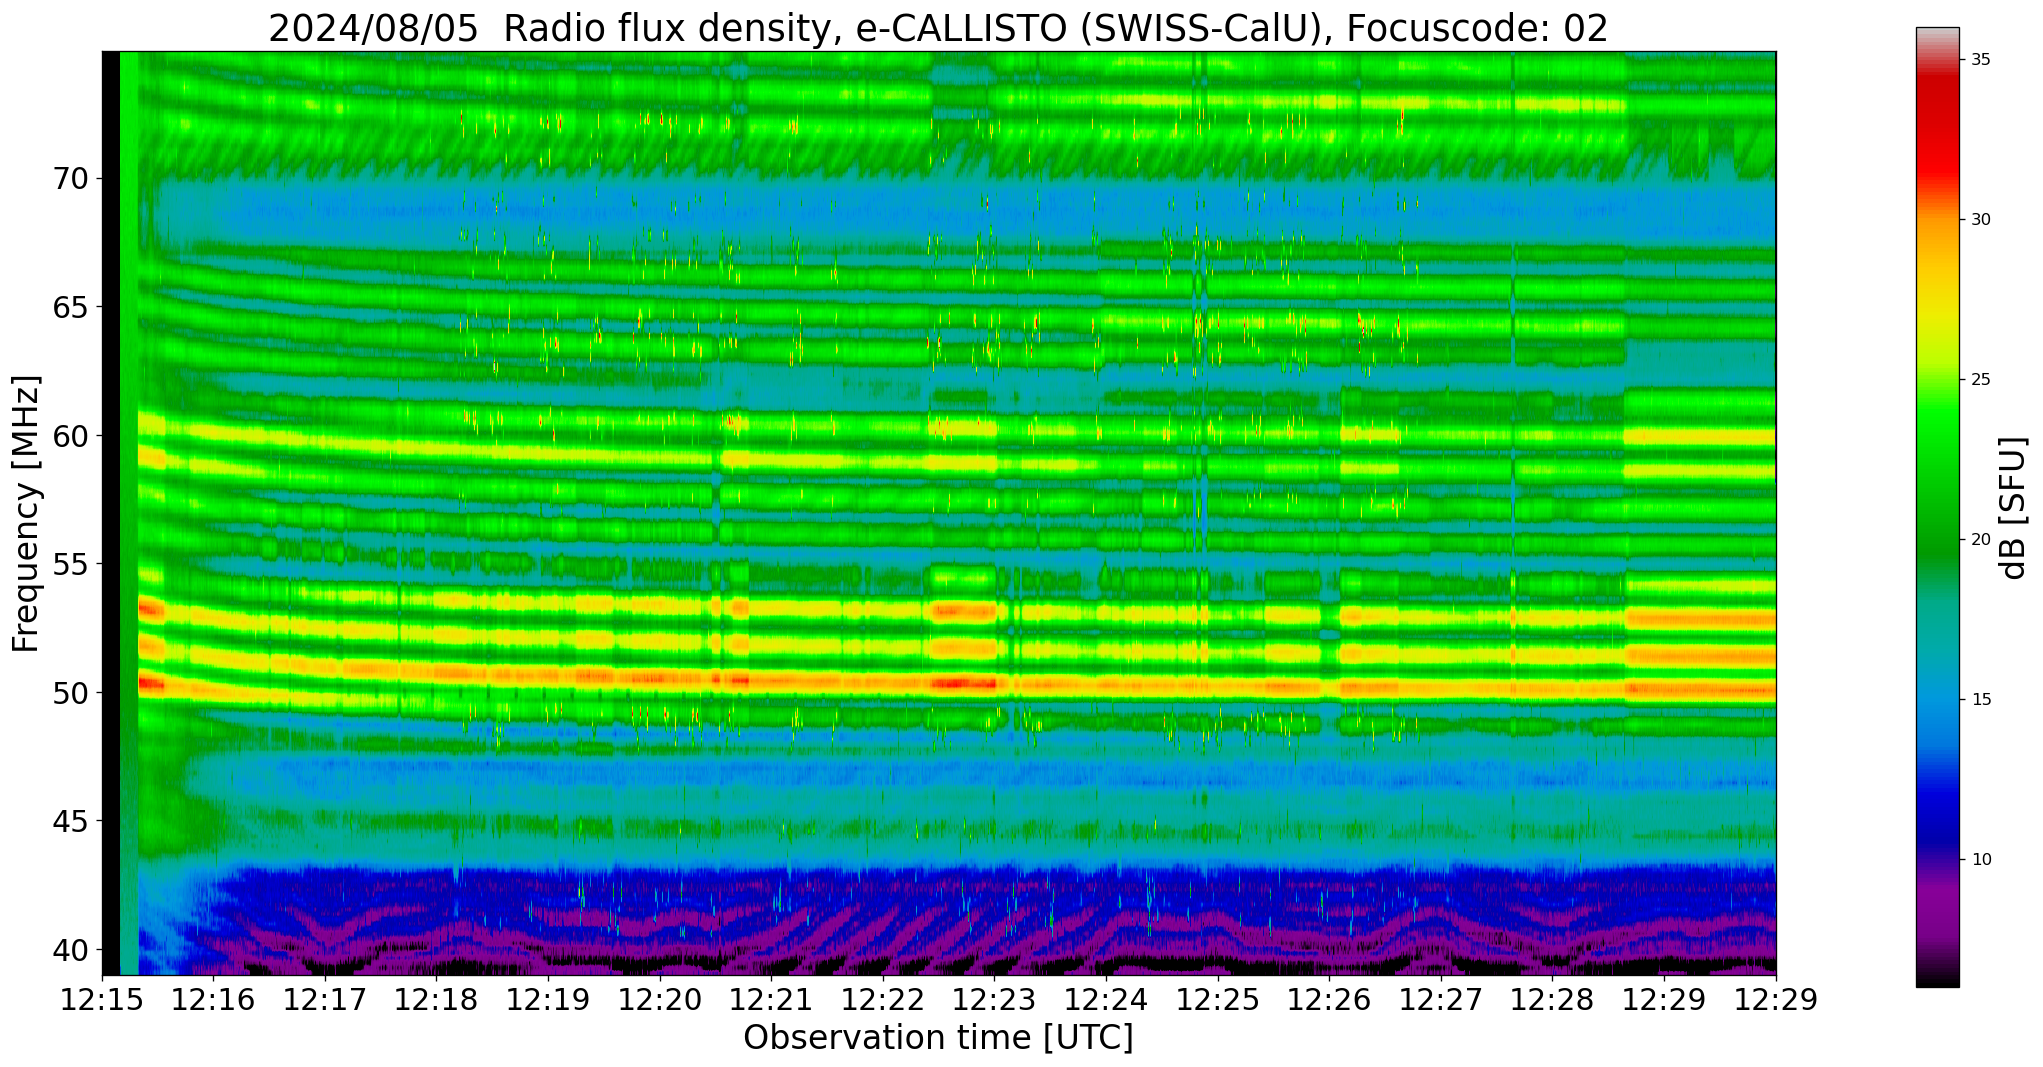Click the 12:26 time tick label
The width and height of the screenshot is (2043, 1067).
tap(1330, 1000)
